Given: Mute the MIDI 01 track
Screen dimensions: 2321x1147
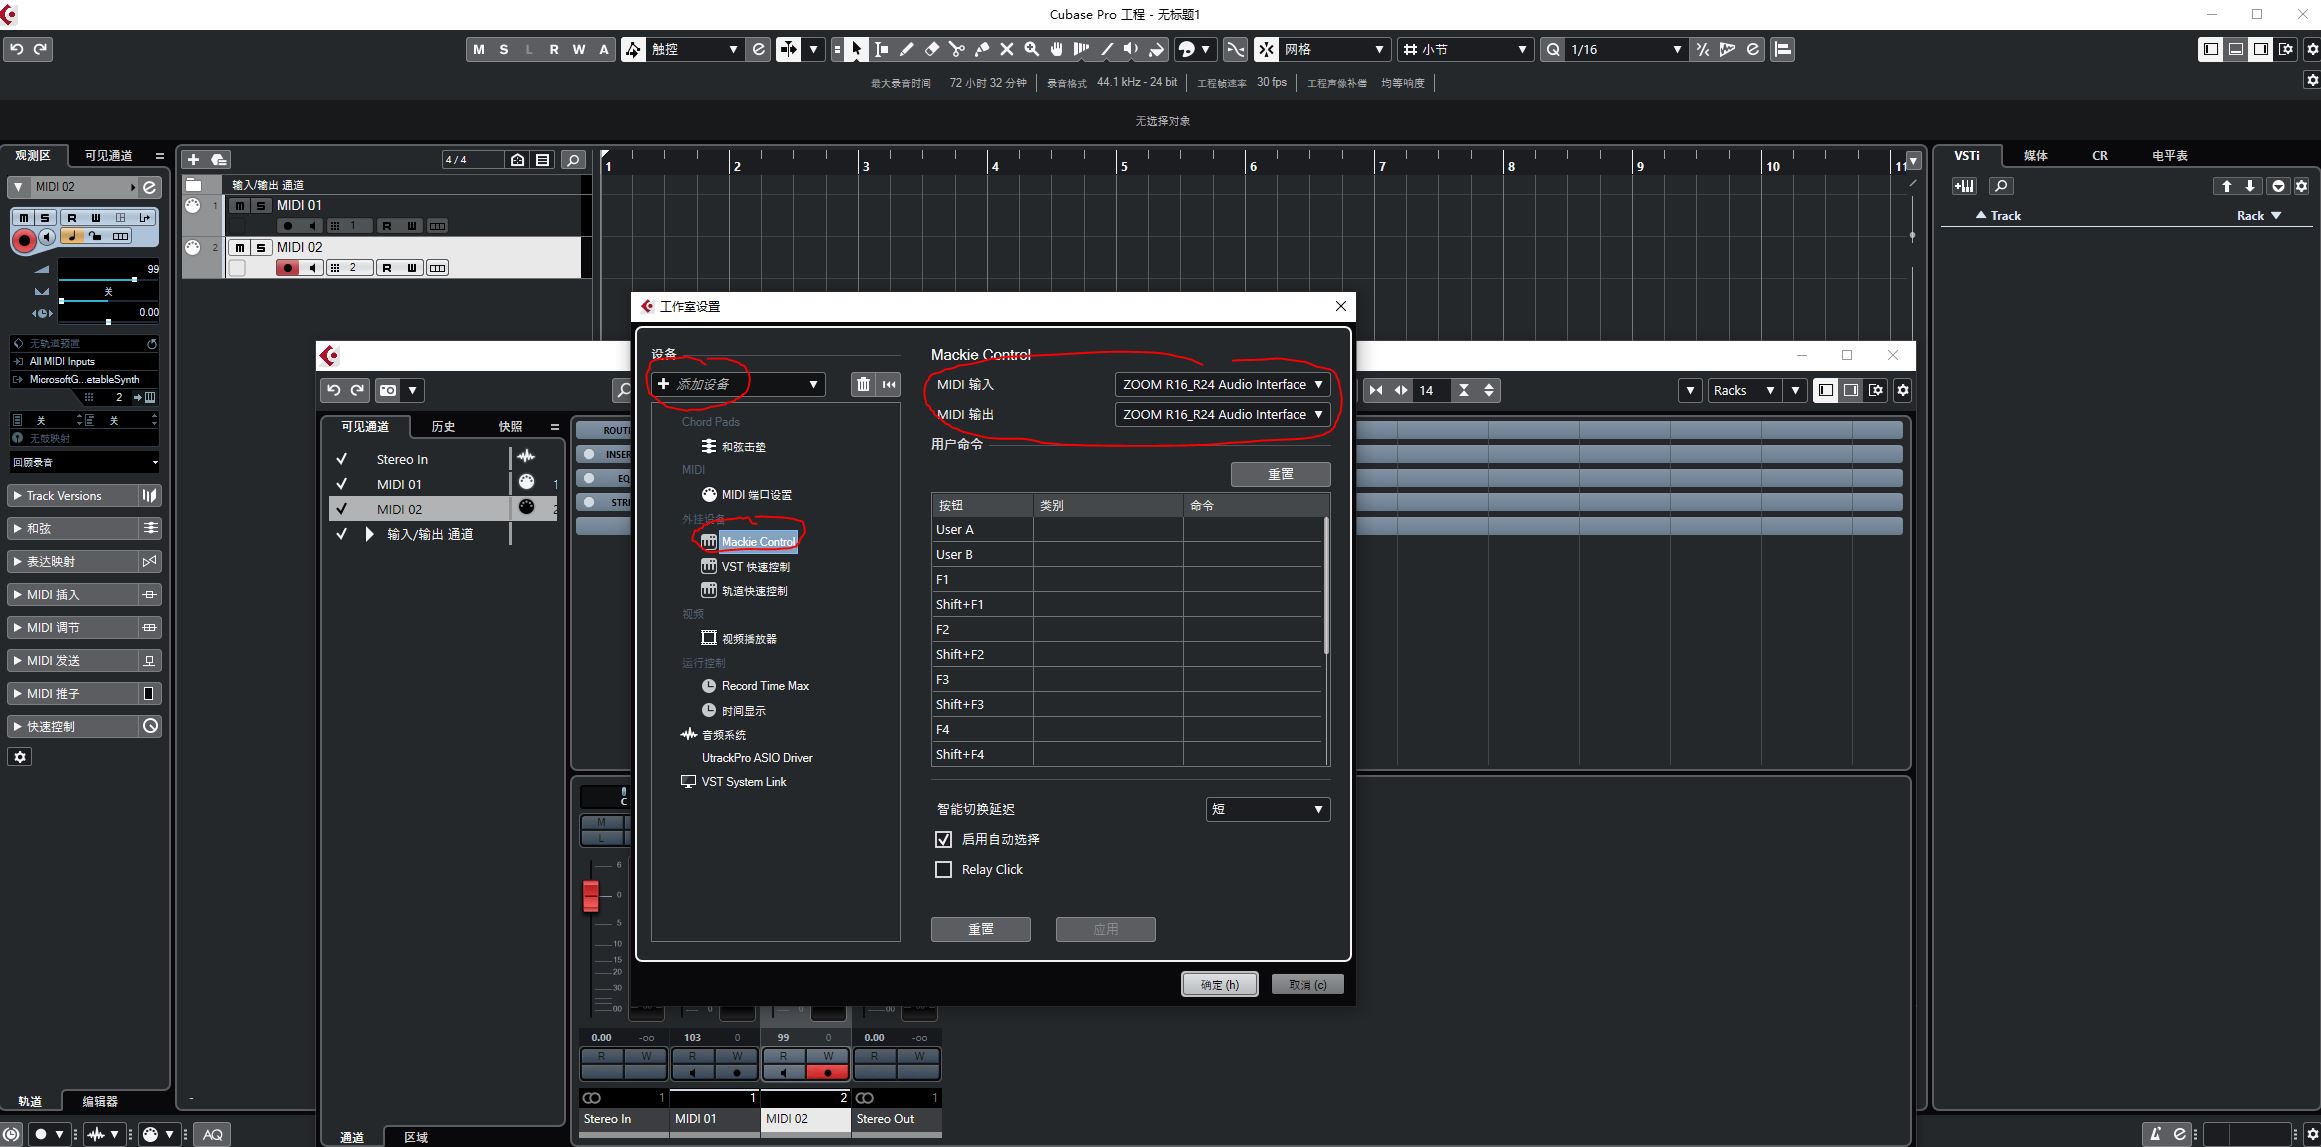Looking at the screenshot, I should coord(240,205).
